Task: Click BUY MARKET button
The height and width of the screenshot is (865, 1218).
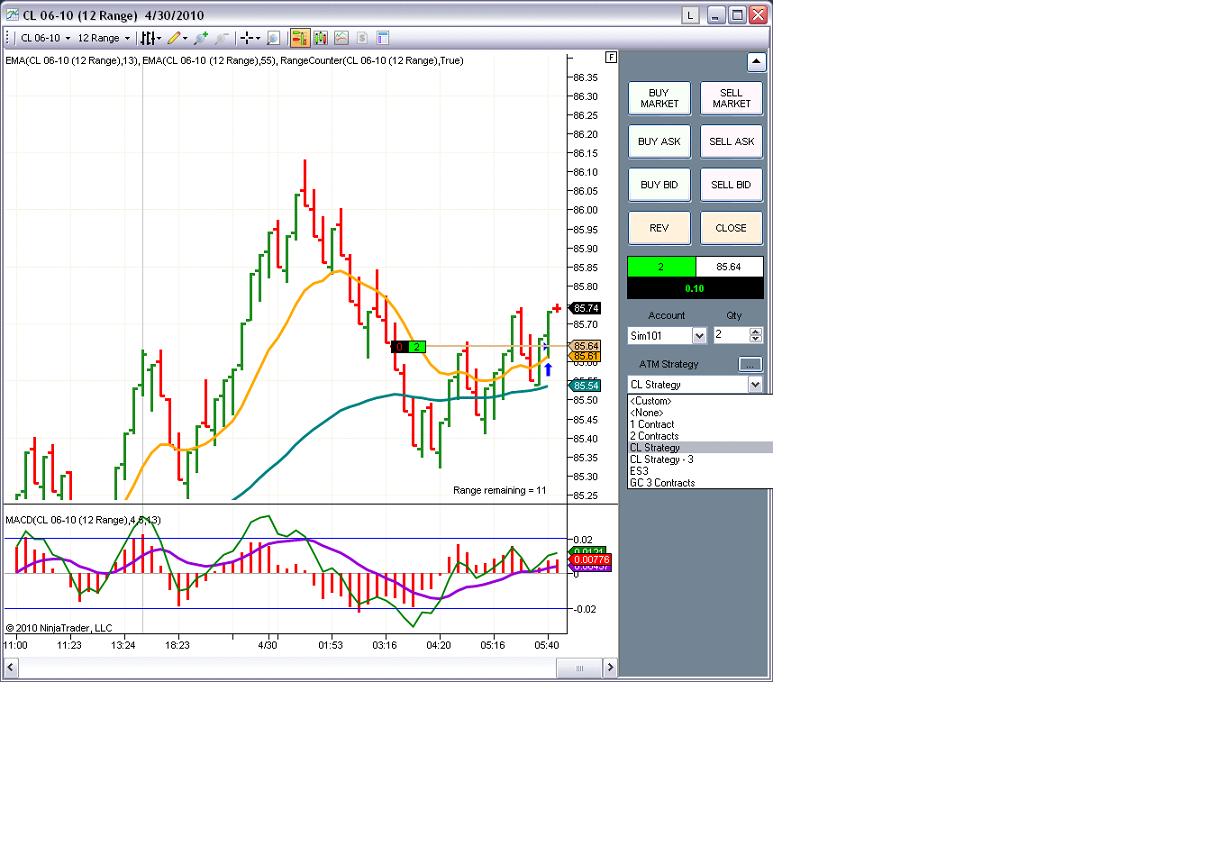Action: point(659,98)
